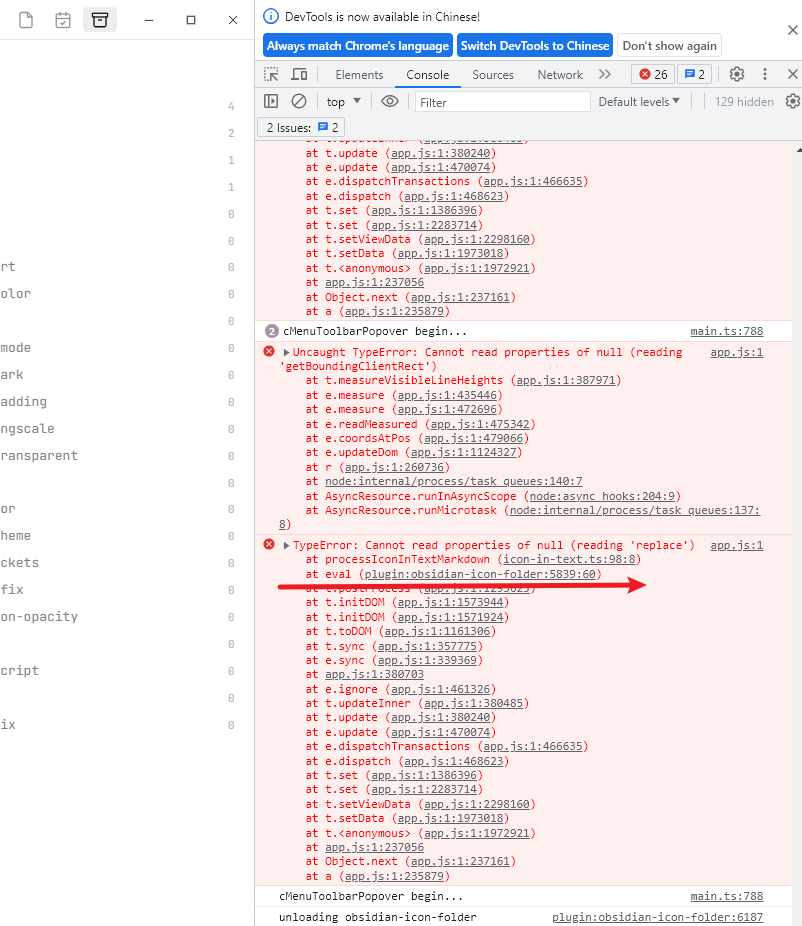Click the info icon in language banner
This screenshot has height=926, width=802.
270,17
